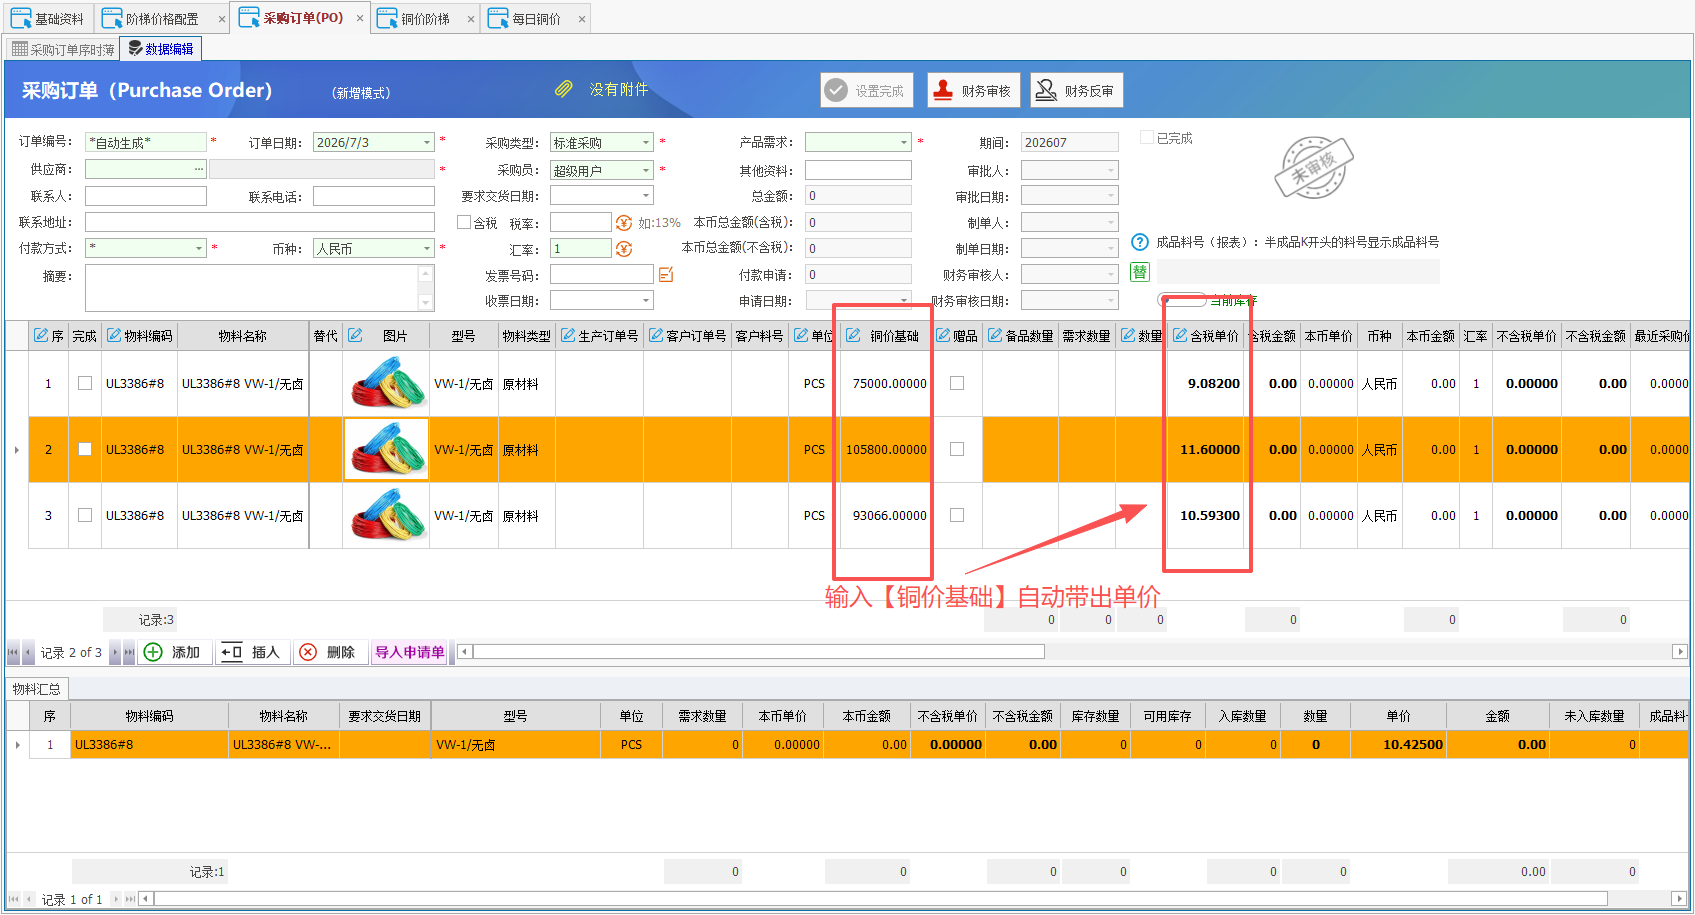Open the 采购员 dropdown
The image size is (1695, 915).
click(646, 170)
